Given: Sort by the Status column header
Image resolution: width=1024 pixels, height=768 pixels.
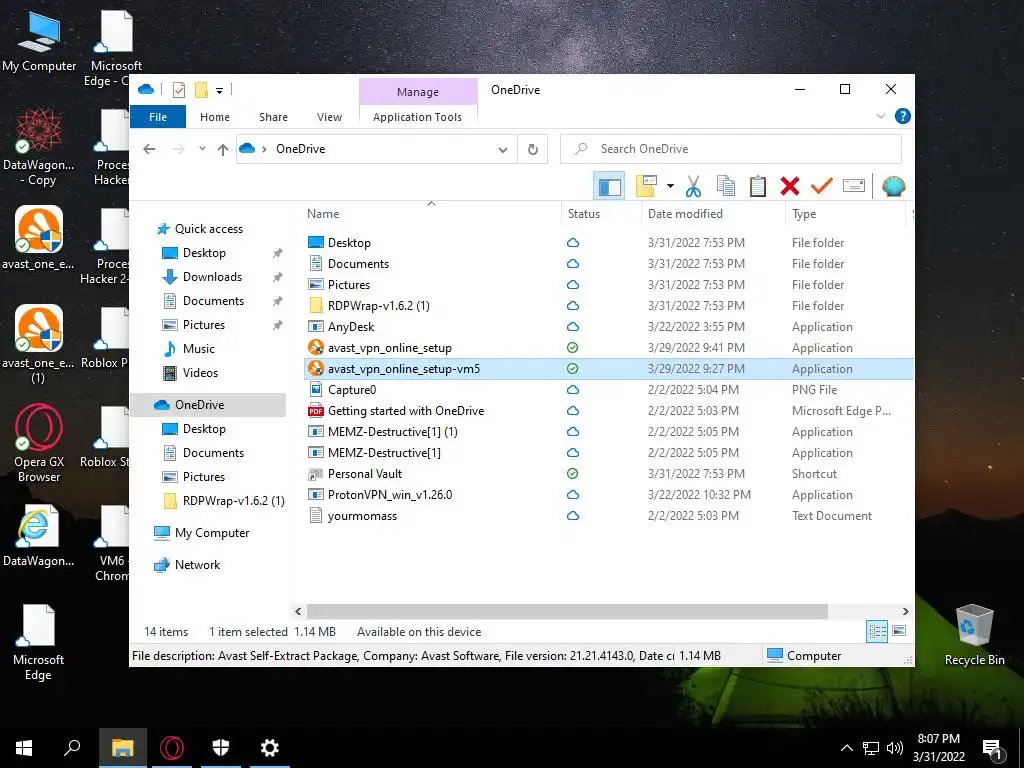Looking at the screenshot, I should [584, 214].
